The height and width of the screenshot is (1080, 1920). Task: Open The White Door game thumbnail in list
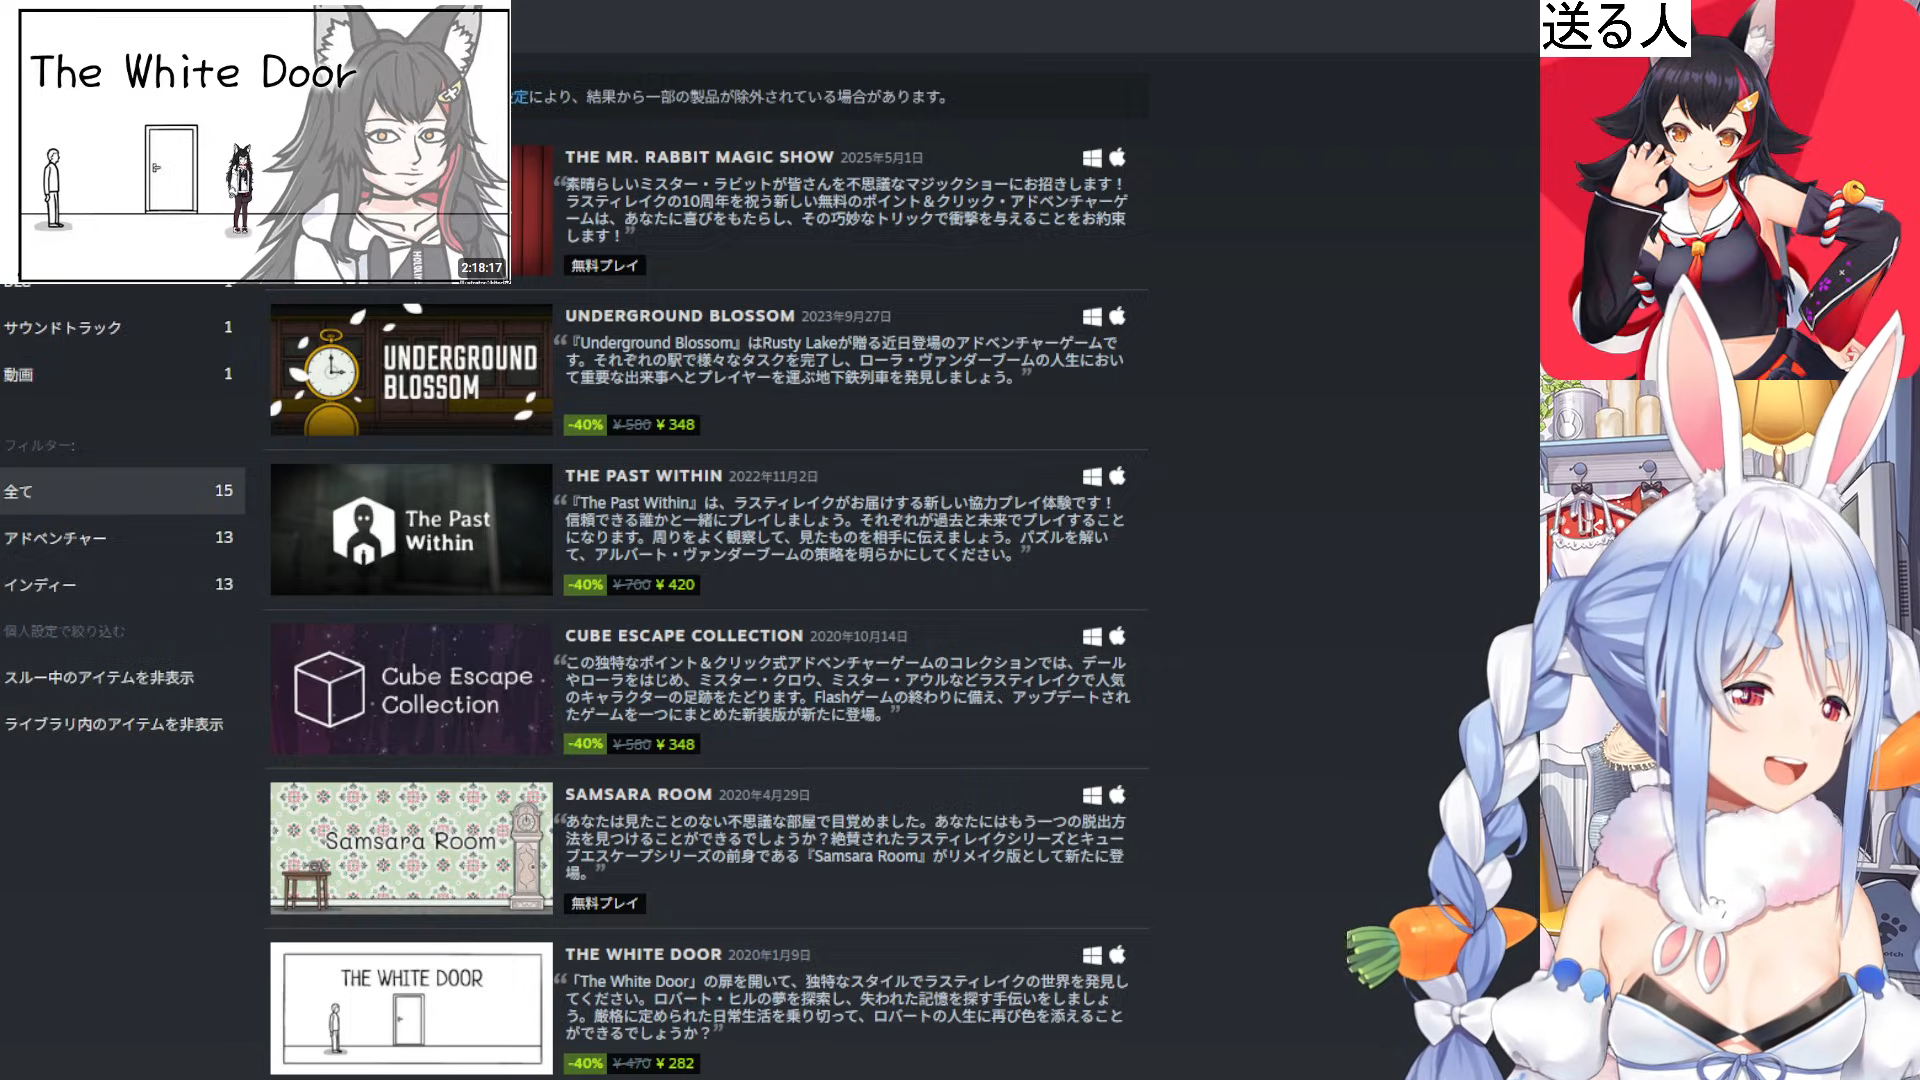pyautogui.click(x=411, y=1008)
